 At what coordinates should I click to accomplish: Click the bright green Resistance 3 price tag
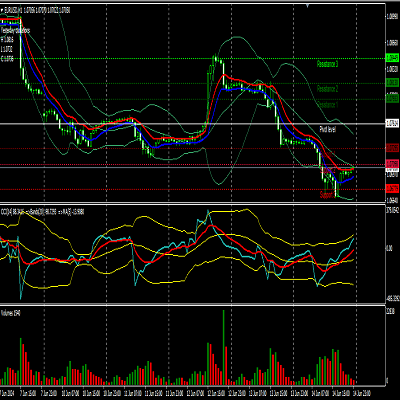tap(392, 58)
